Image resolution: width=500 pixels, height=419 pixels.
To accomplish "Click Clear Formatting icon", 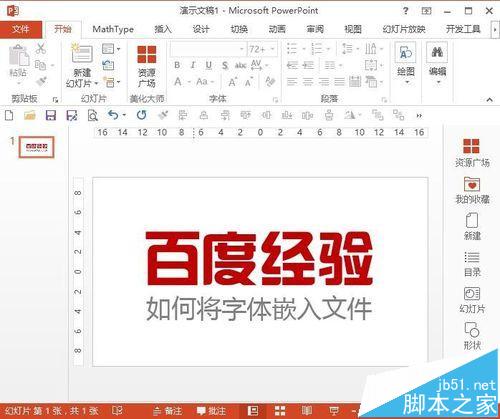I will [x=270, y=82].
